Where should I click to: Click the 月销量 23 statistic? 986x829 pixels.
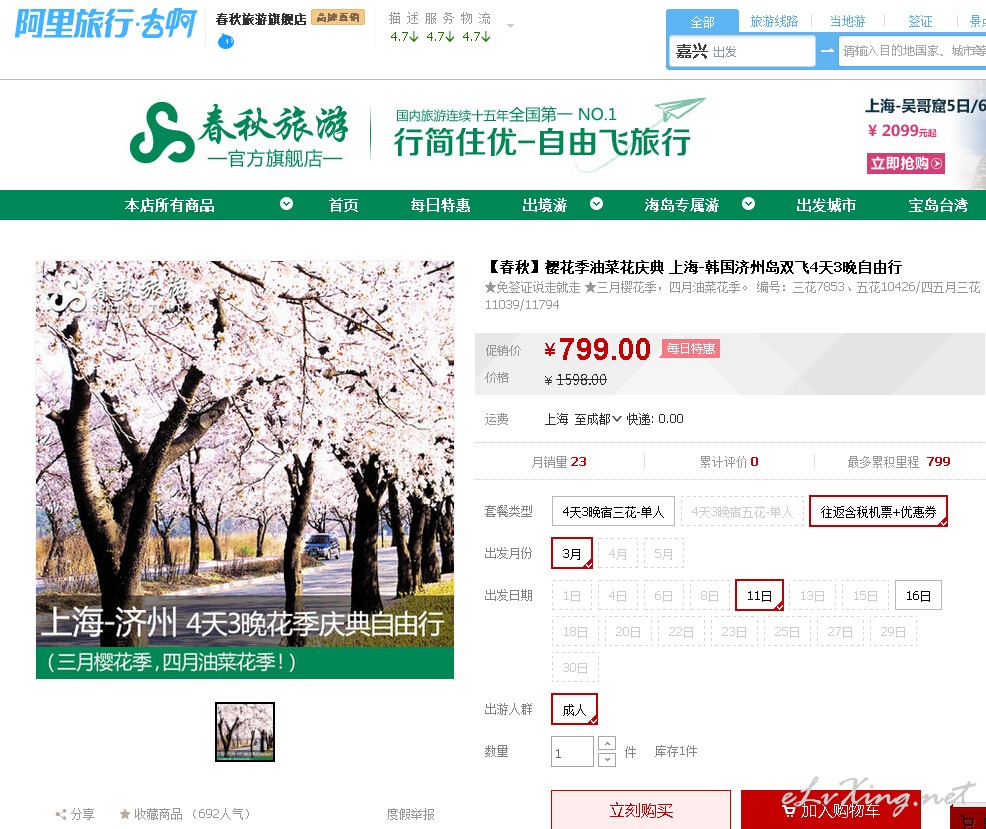(559, 462)
